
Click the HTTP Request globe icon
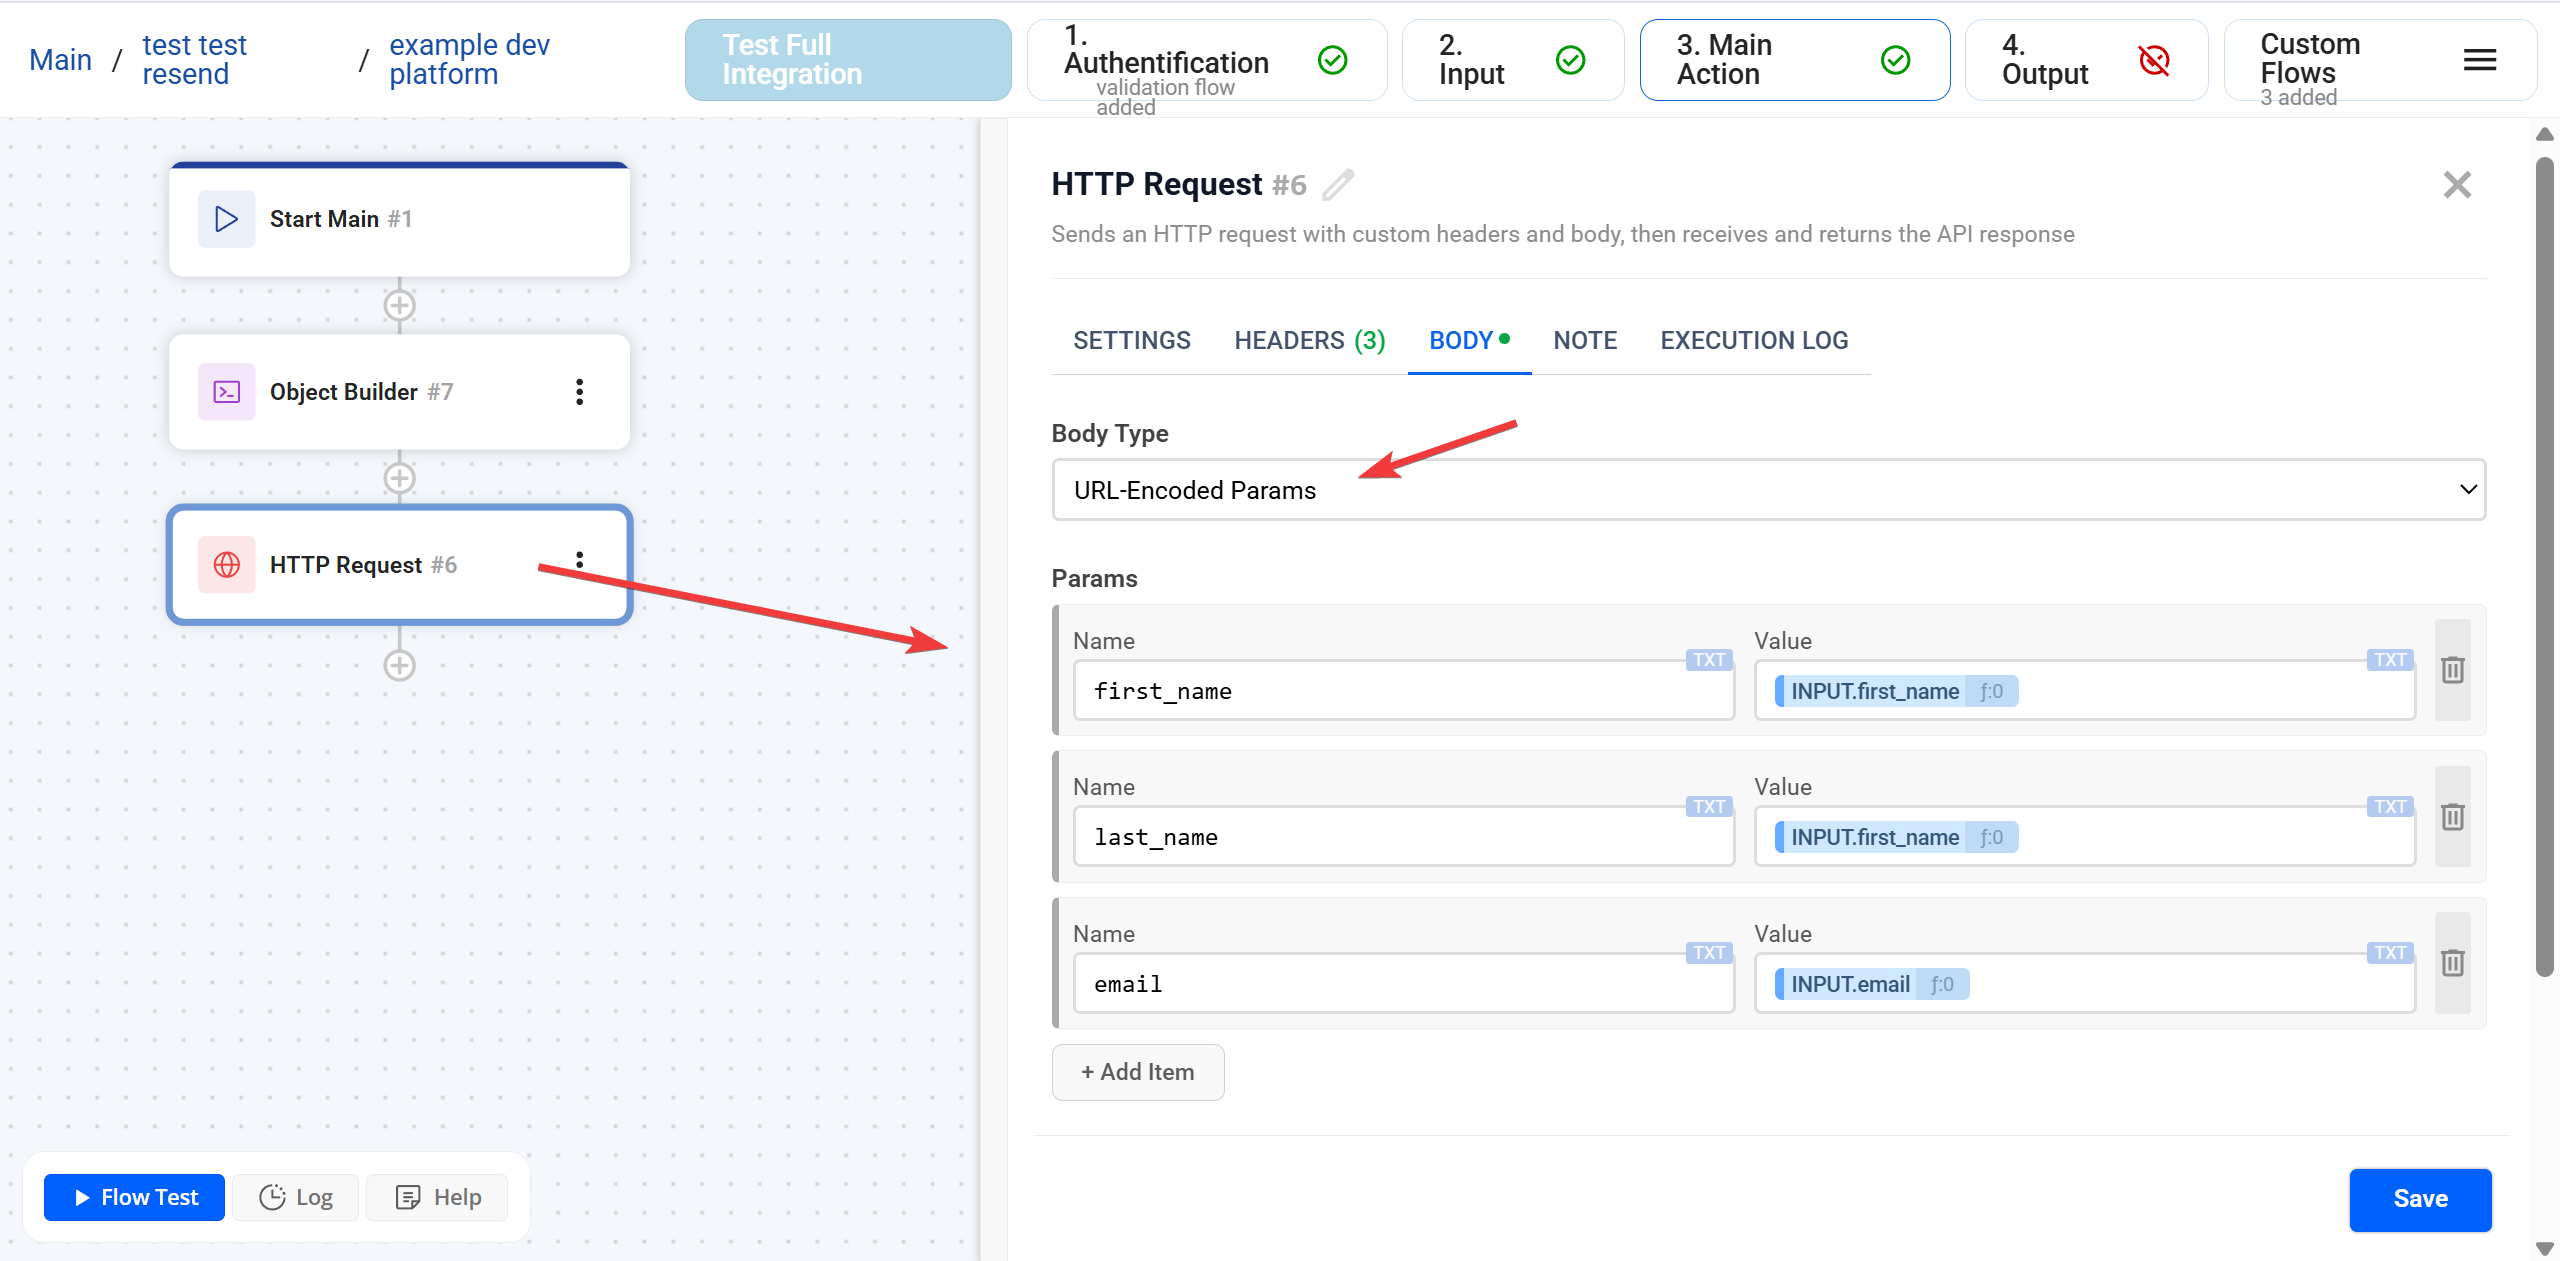226,565
